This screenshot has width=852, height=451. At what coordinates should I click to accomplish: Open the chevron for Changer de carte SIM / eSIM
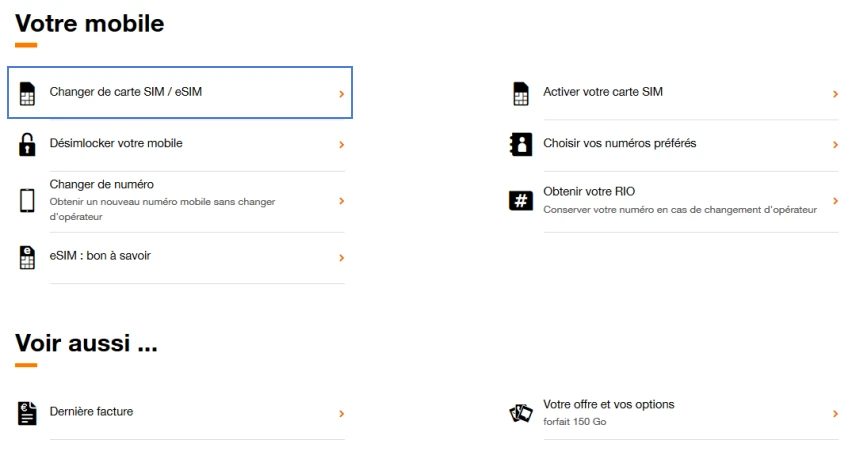[341, 94]
